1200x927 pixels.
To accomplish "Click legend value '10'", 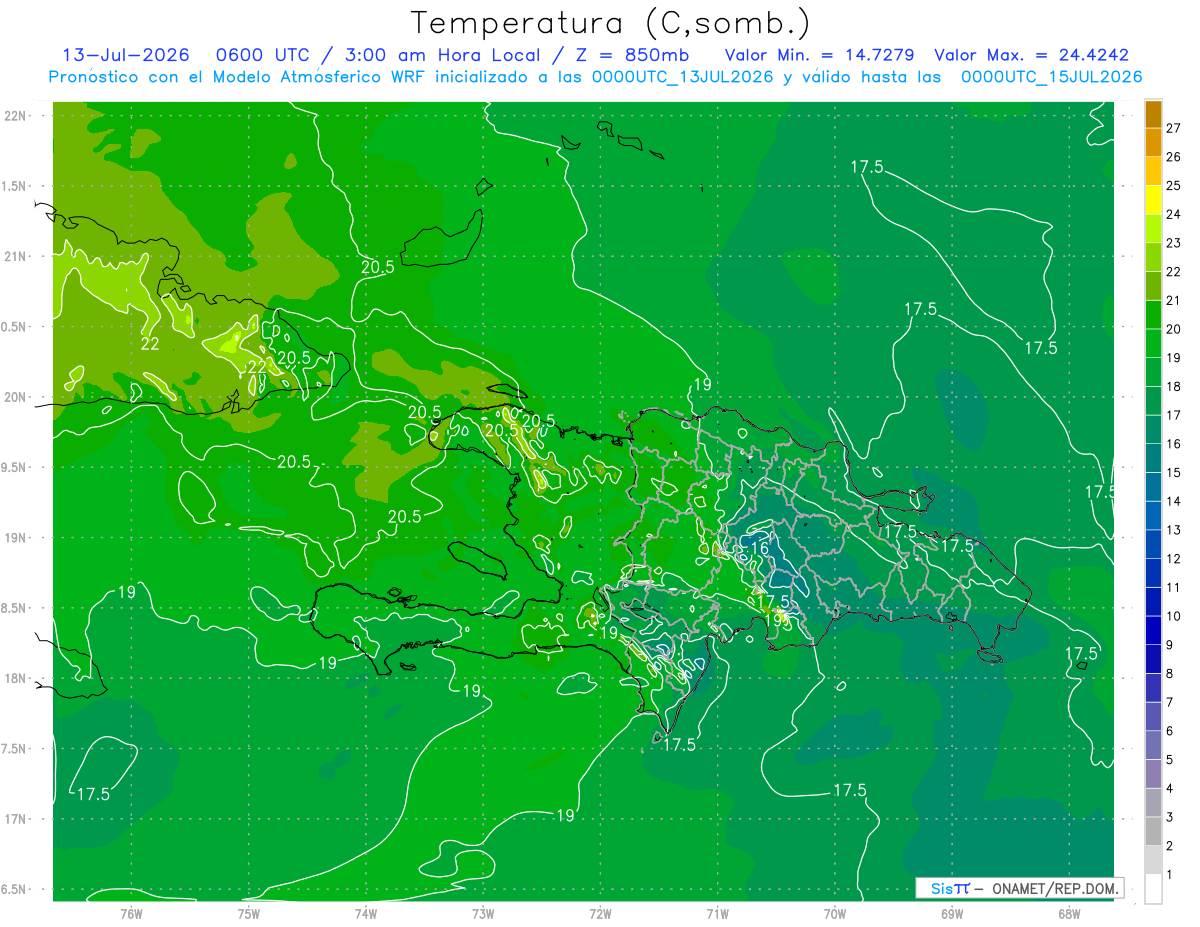I will click(x=1175, y=616).
